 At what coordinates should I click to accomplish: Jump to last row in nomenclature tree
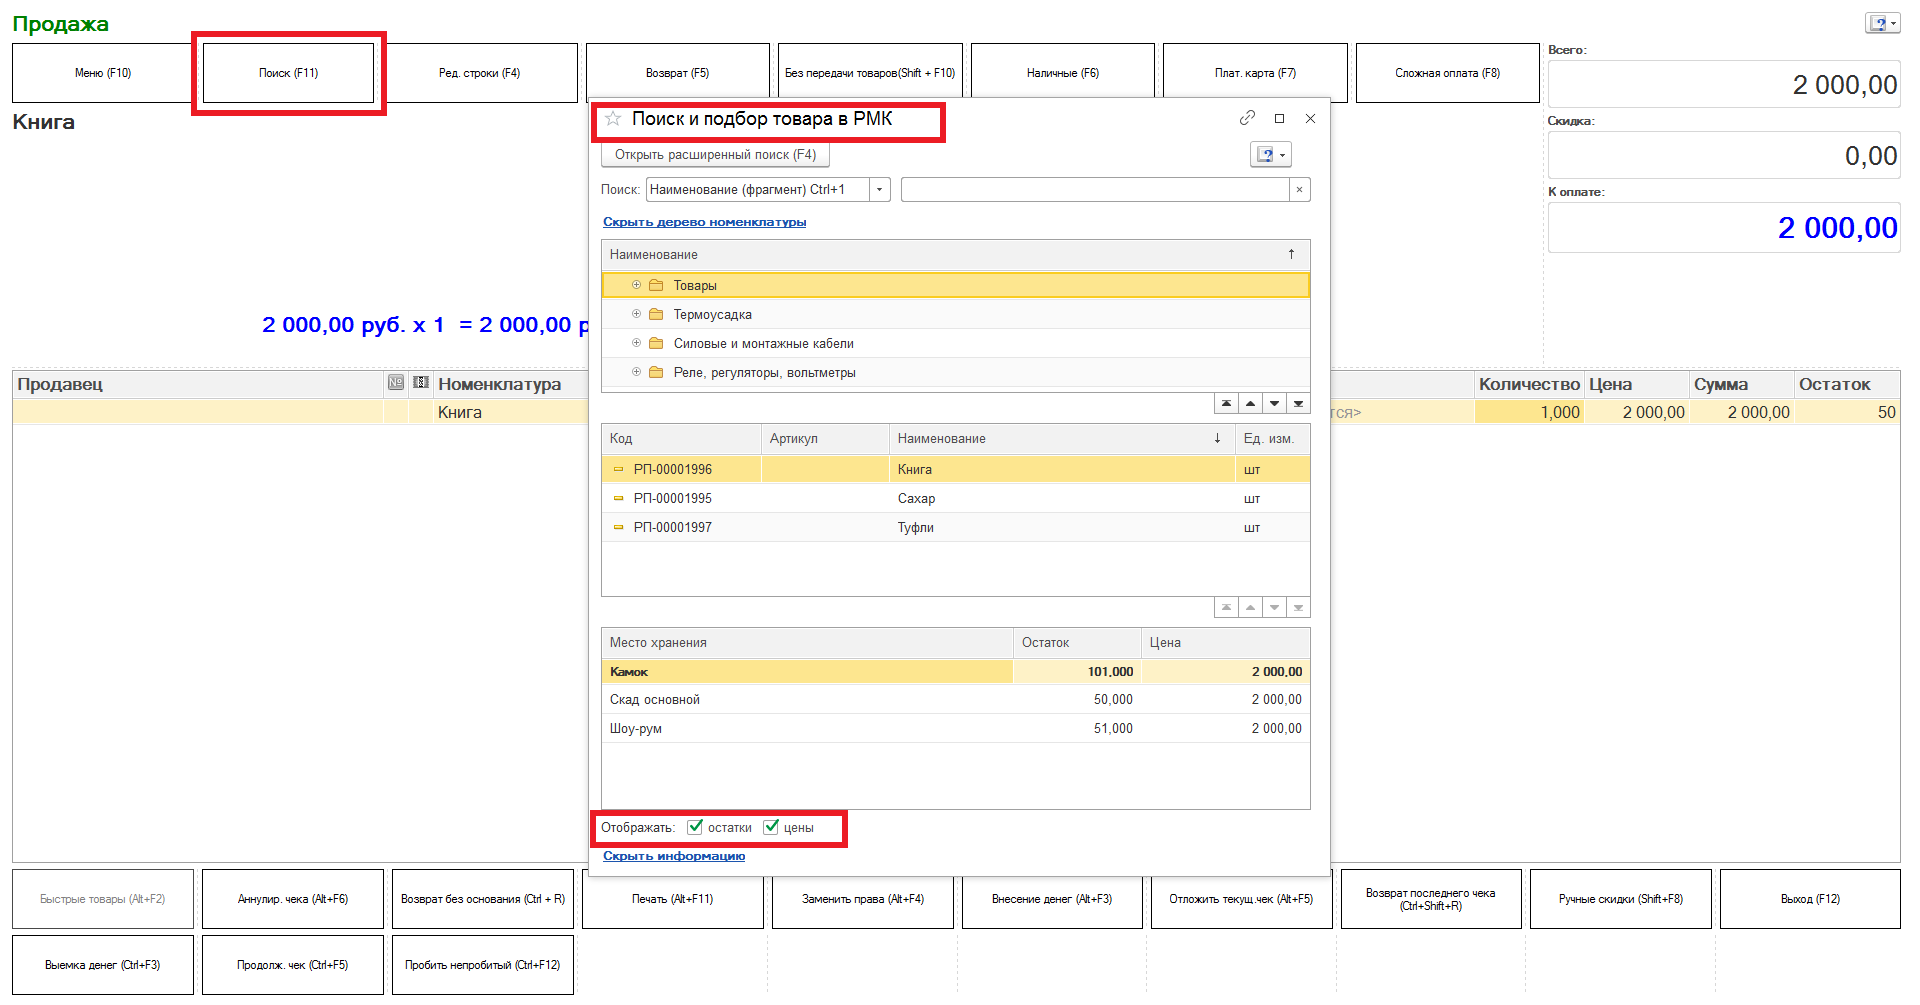pos(1298,404)
